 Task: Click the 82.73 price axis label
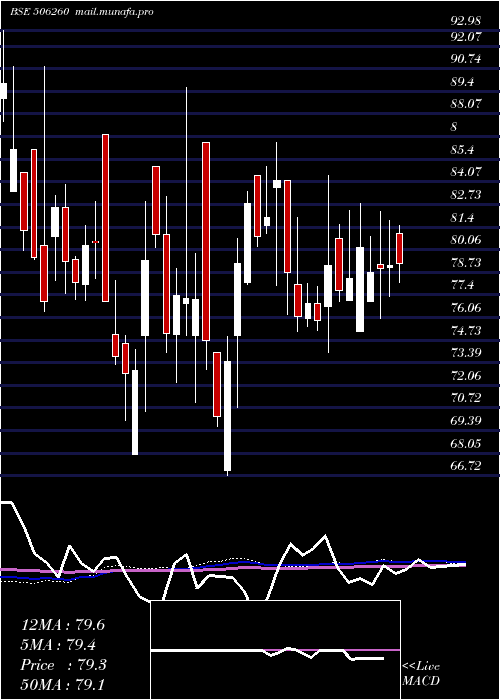point(466,195)
